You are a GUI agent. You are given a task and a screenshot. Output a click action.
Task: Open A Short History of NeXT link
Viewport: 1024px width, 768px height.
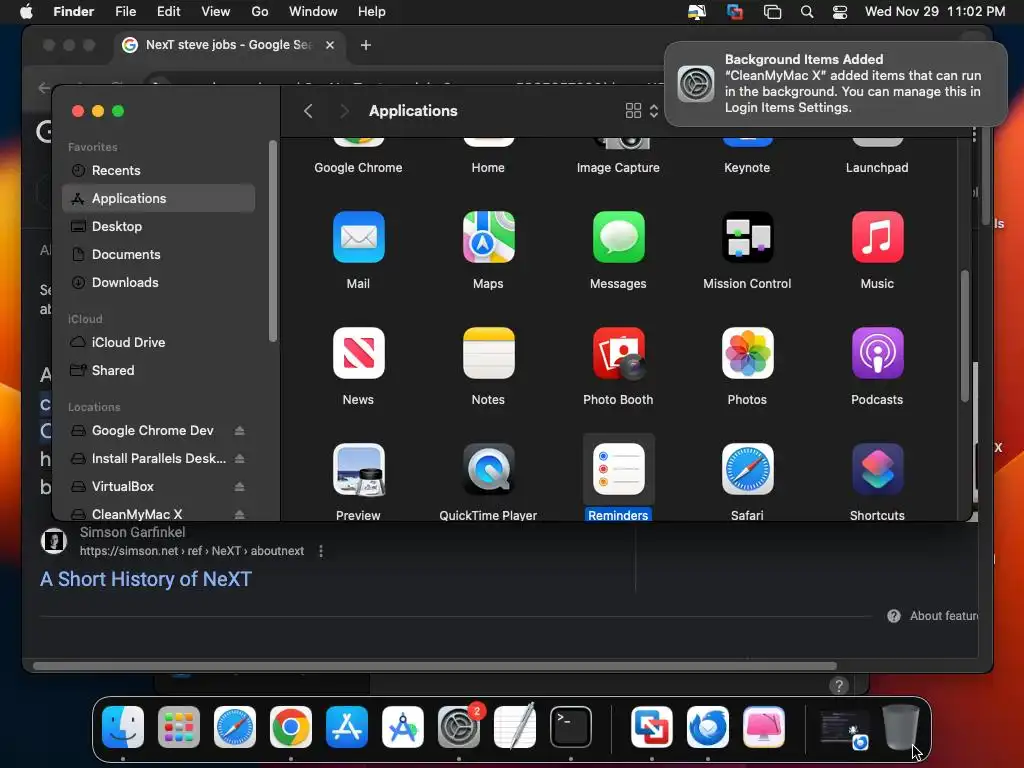click(x=146, y=579)
